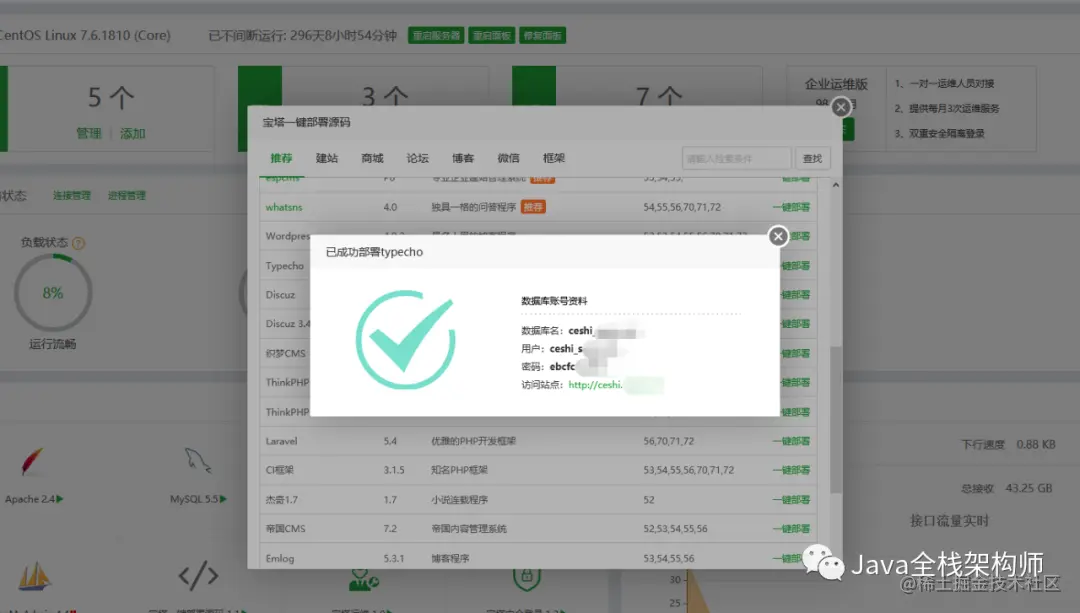Click the code brackets software icon
This screenshot has width=1080, height=613.
point(198,575)
